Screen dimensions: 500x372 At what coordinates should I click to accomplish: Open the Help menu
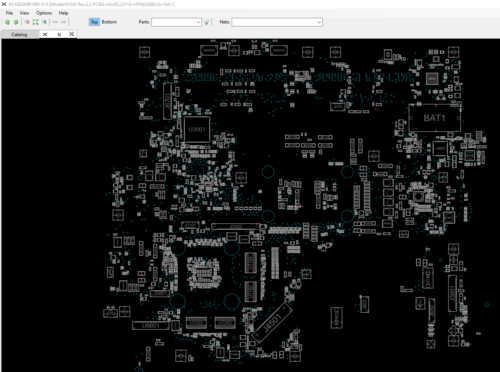(x=63, y=13)
